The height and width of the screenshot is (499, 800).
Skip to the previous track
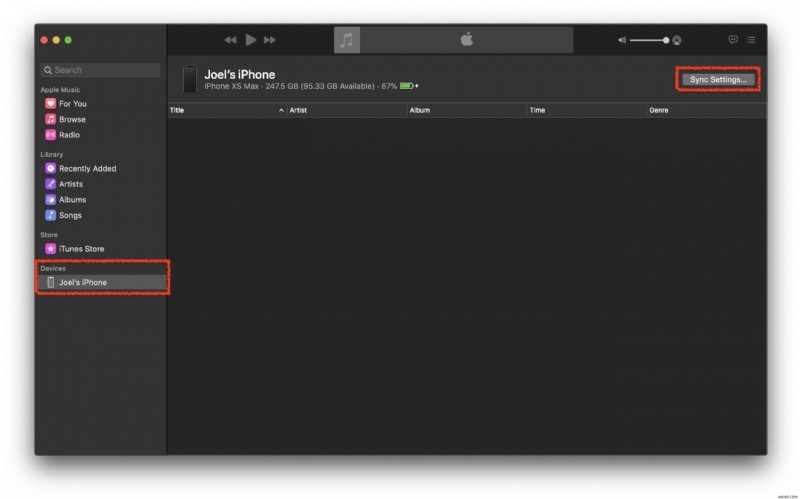click(x=230, y=40)
